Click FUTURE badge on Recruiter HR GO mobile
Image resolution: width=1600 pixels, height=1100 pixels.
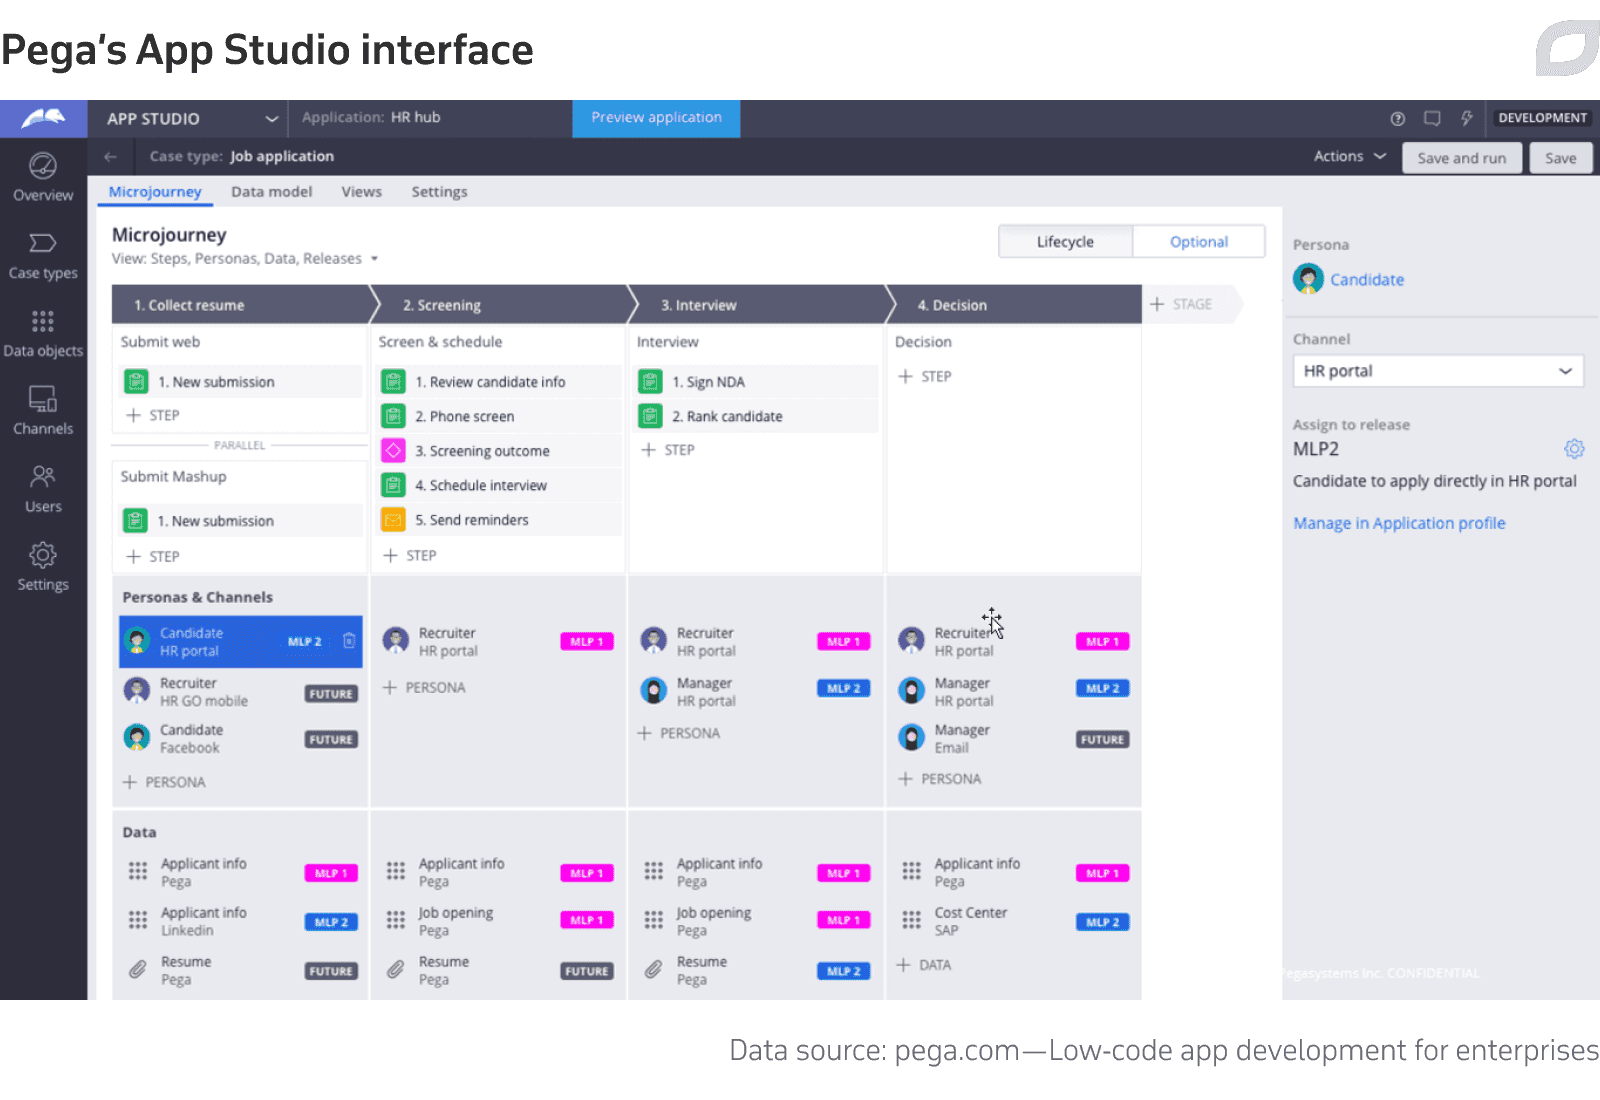point(331,693)
